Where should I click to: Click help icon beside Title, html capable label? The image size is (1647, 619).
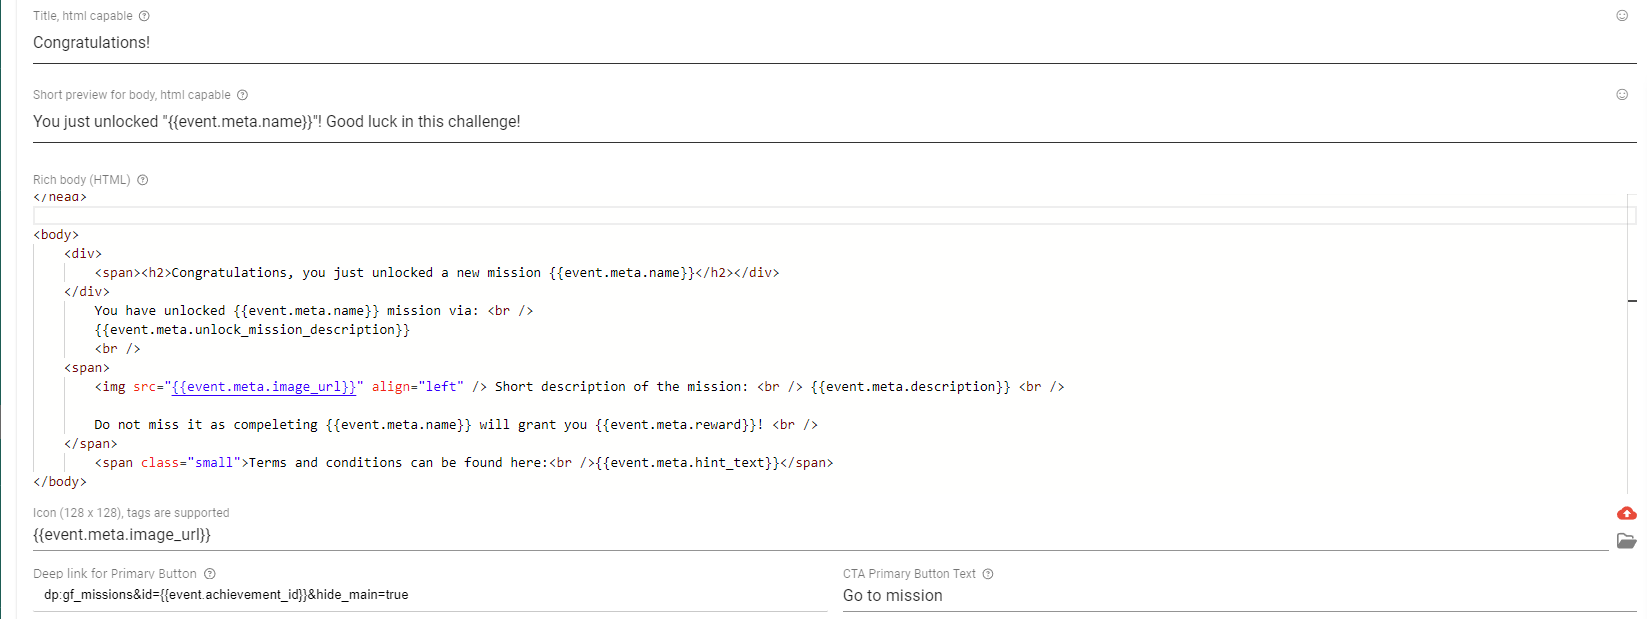(144, 16)
